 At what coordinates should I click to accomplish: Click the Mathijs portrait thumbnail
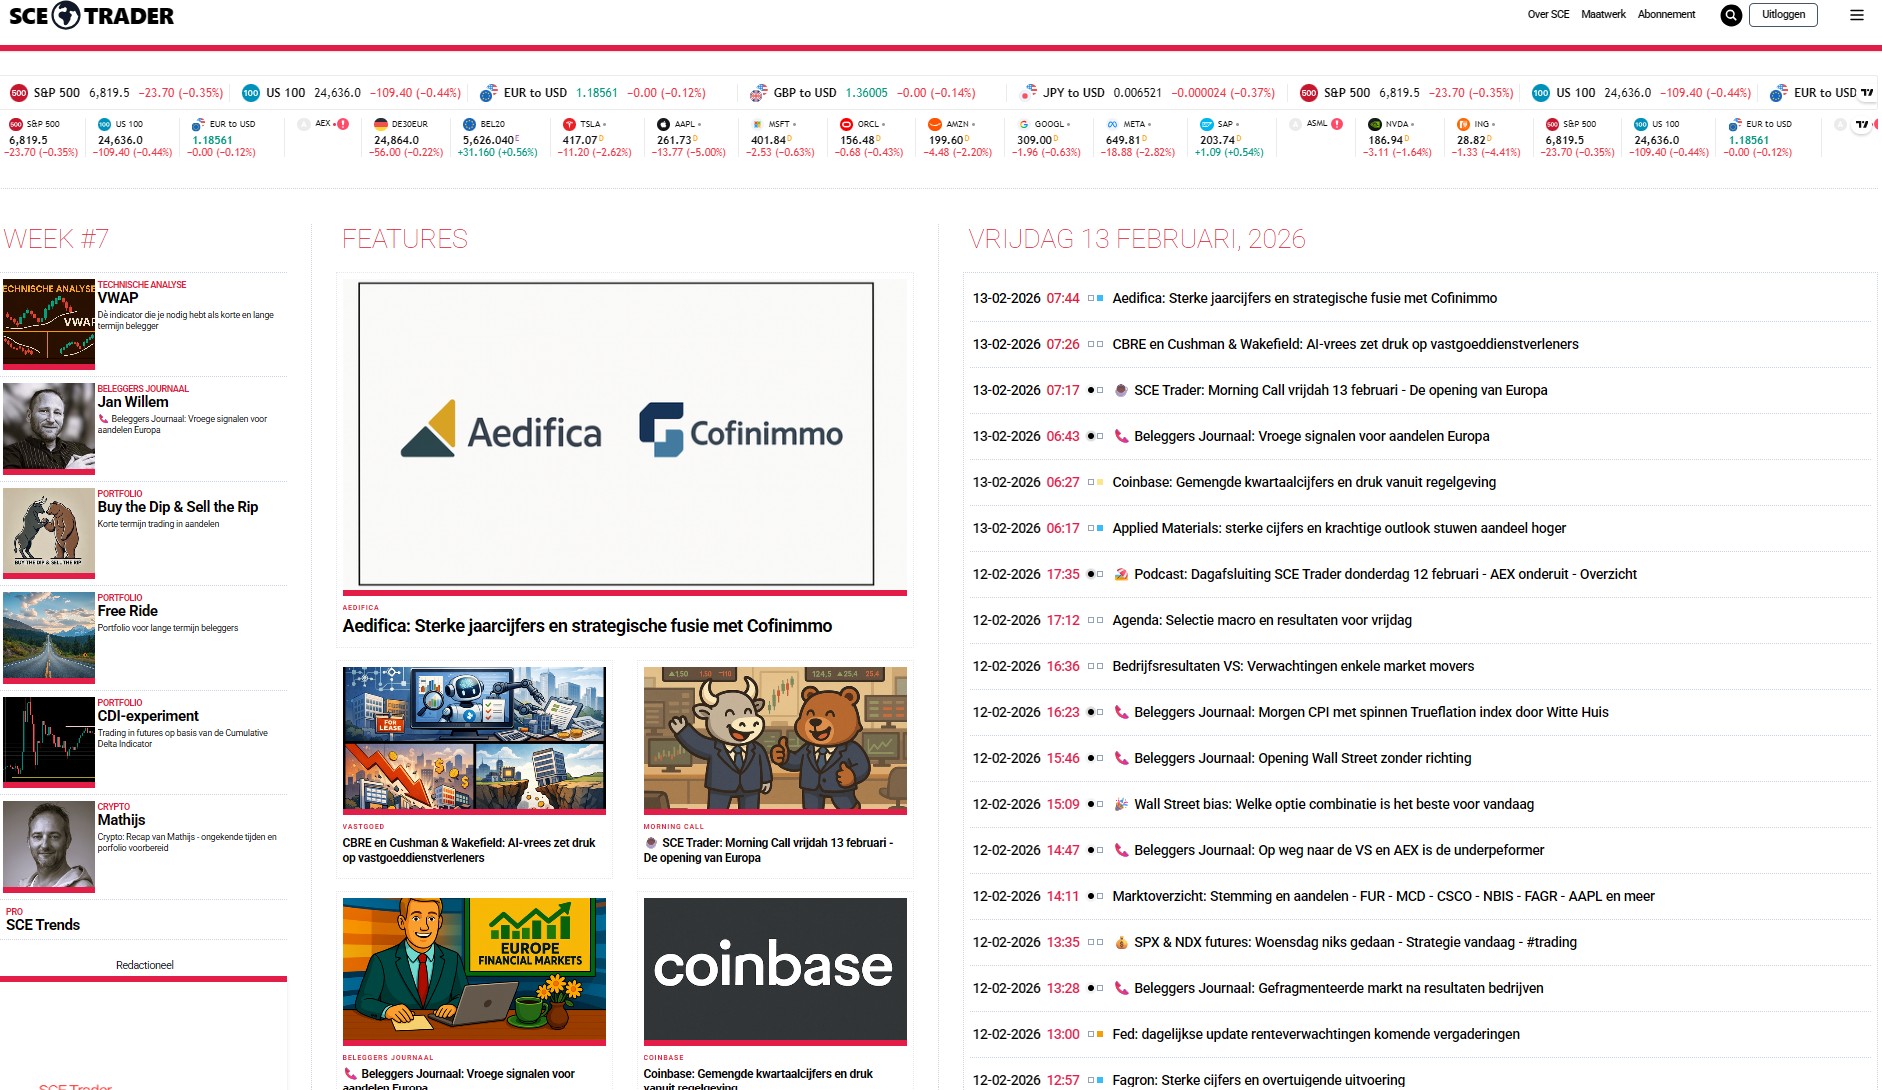(x=49, y=845)
